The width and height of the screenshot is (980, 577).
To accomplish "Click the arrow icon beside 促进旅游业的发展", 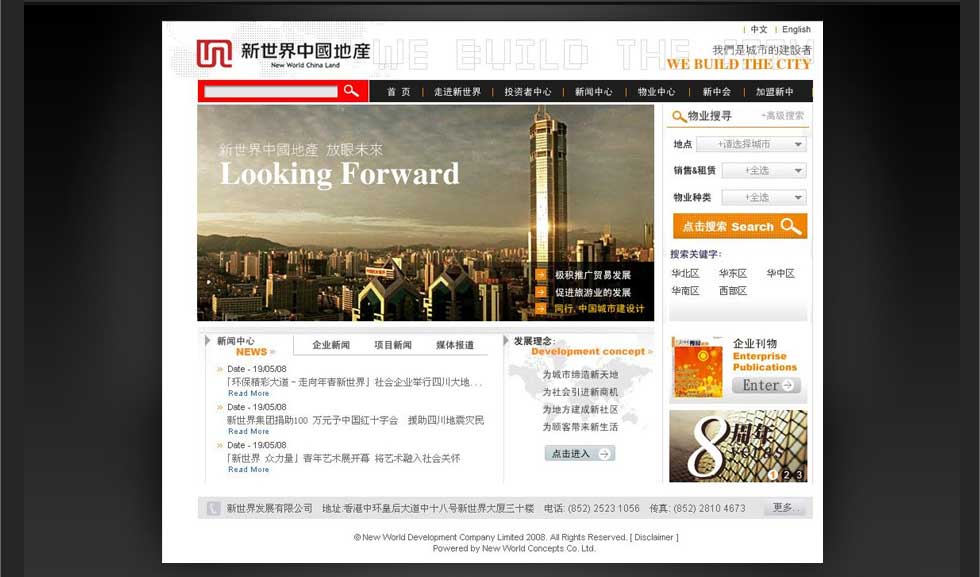I will (x=541, y=292).
